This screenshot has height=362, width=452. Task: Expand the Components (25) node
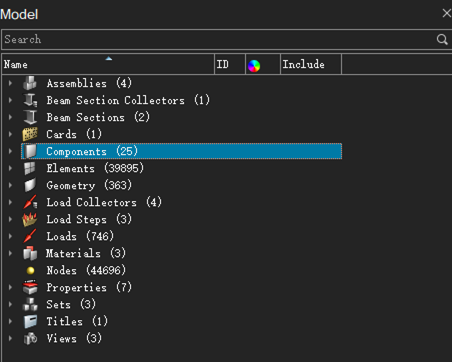10,151
